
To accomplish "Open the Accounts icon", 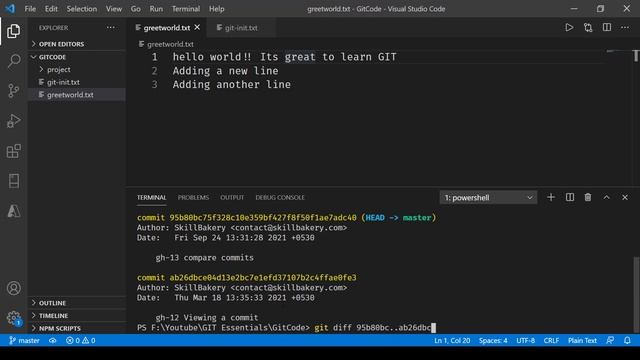I will [x=13, y=288].
